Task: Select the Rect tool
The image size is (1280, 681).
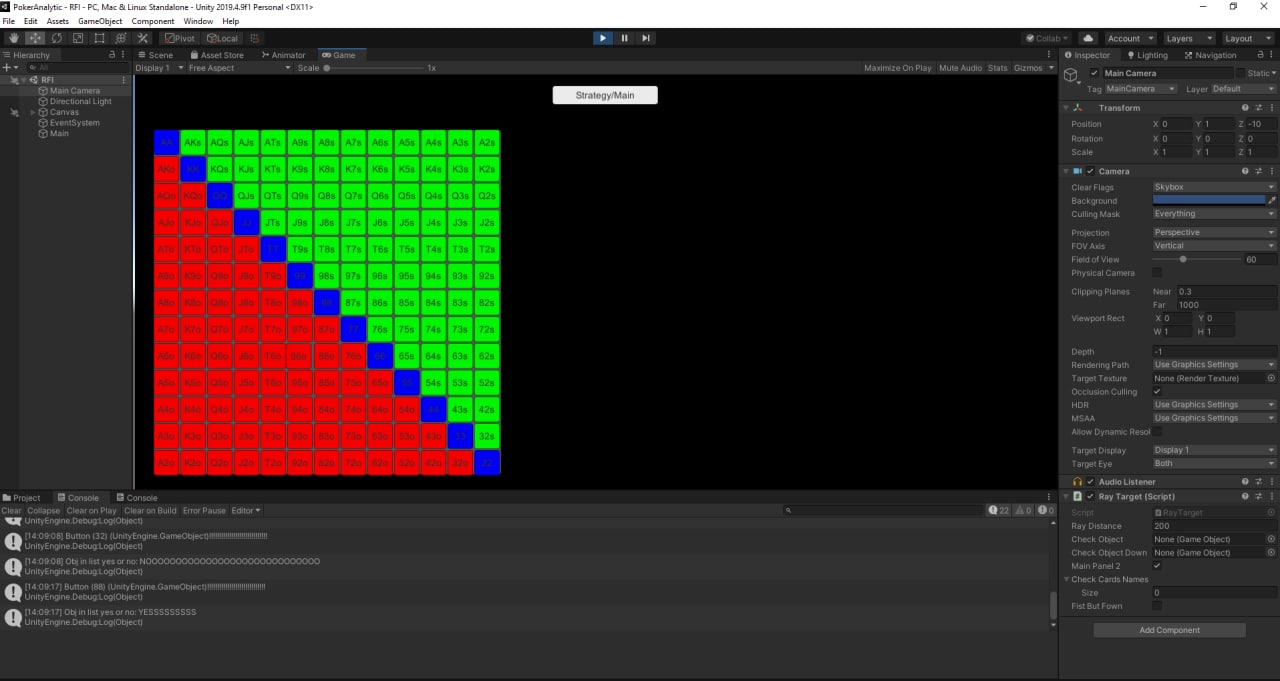Action: tap(99, 38)
